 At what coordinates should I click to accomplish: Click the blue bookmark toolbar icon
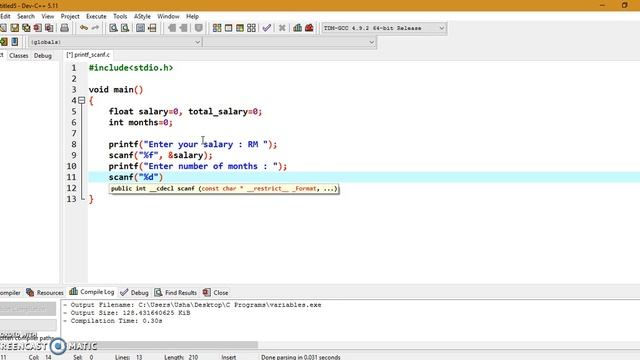(15, 42)
